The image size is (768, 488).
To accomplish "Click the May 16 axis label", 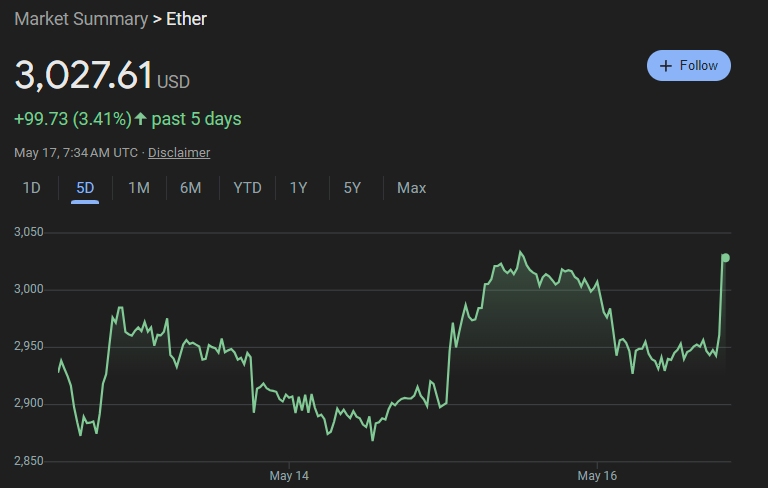I will [x=597, y=476].
